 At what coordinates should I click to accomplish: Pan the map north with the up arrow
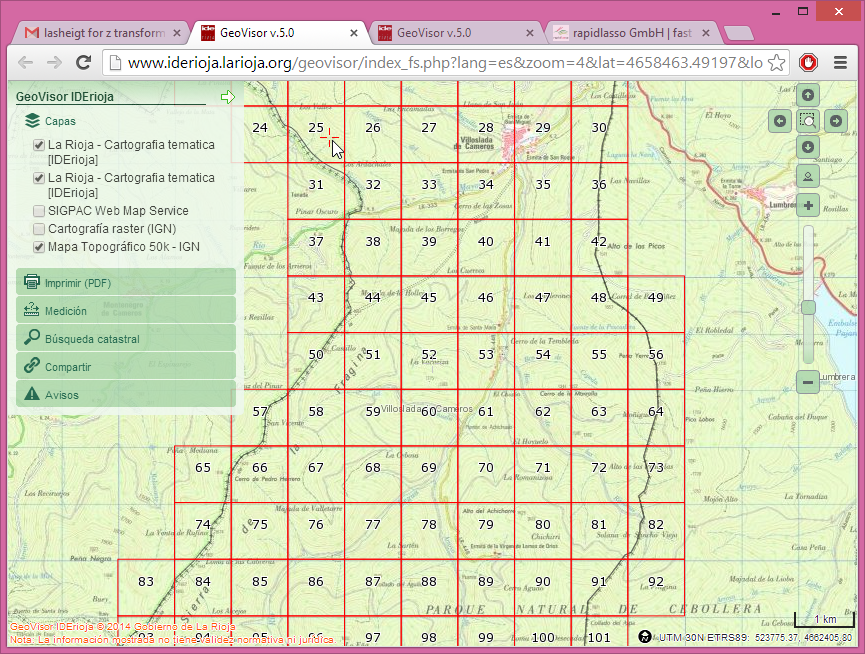[808, 95]
